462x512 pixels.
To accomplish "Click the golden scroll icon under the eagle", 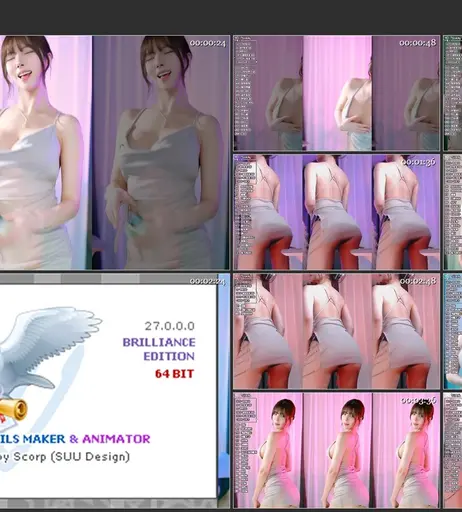I will pos(13,410).
